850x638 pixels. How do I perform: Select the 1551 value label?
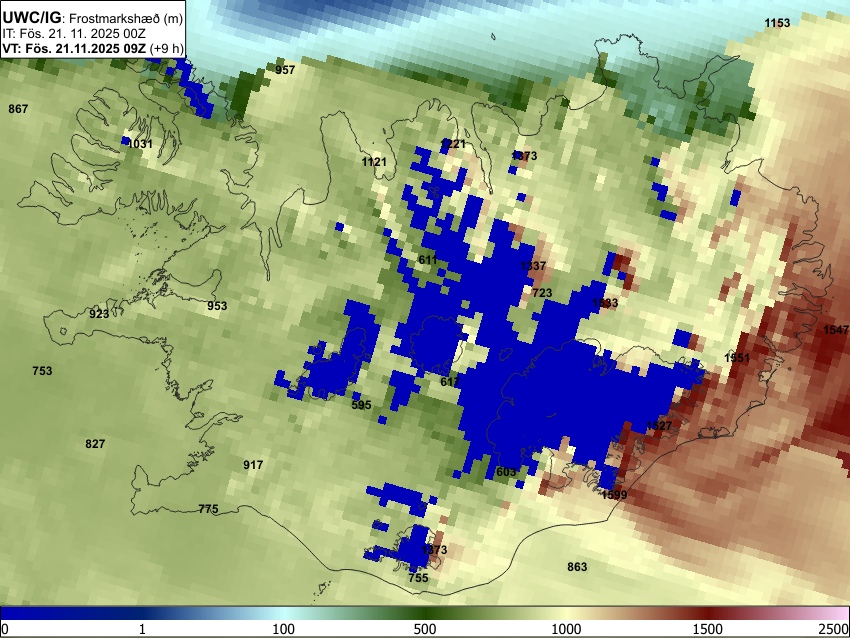737,358
